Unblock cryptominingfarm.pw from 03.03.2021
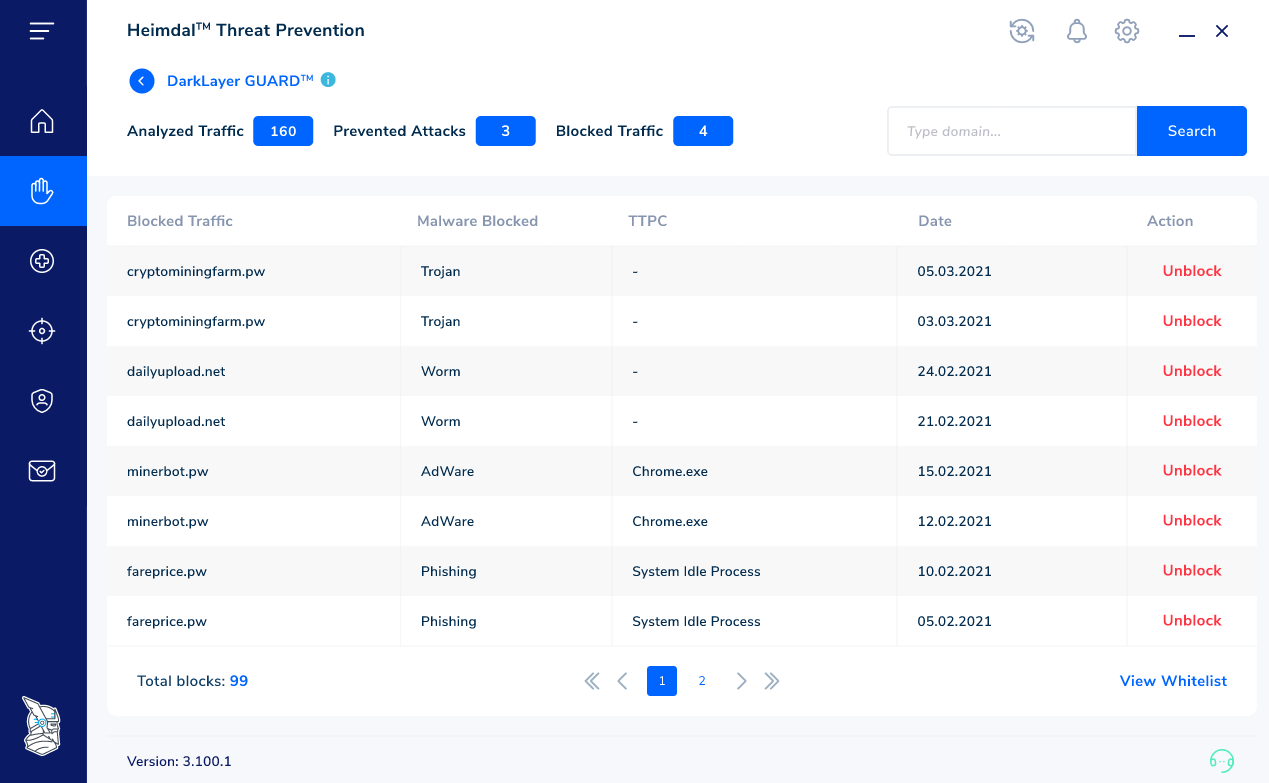Image resolution: width=1269 pixels, height=783 pixels. tap(1192, 321)
